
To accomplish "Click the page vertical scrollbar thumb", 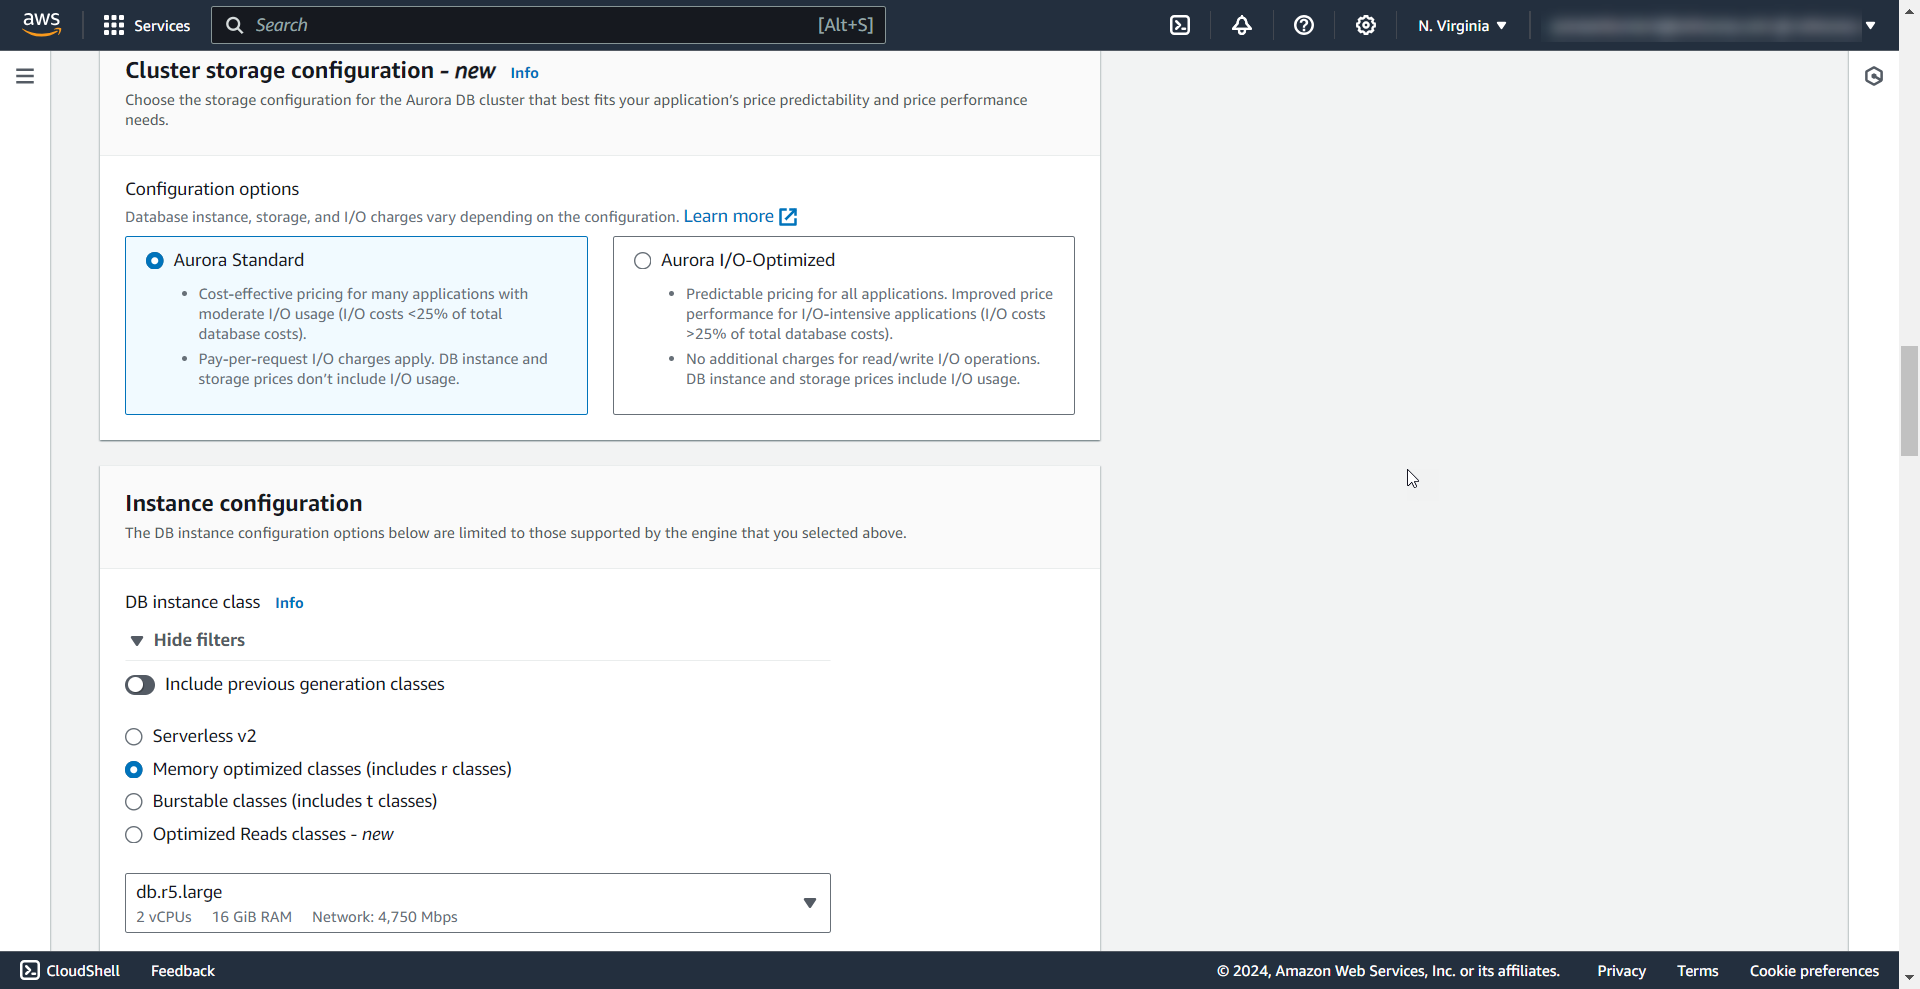I will pos(1910,400).
